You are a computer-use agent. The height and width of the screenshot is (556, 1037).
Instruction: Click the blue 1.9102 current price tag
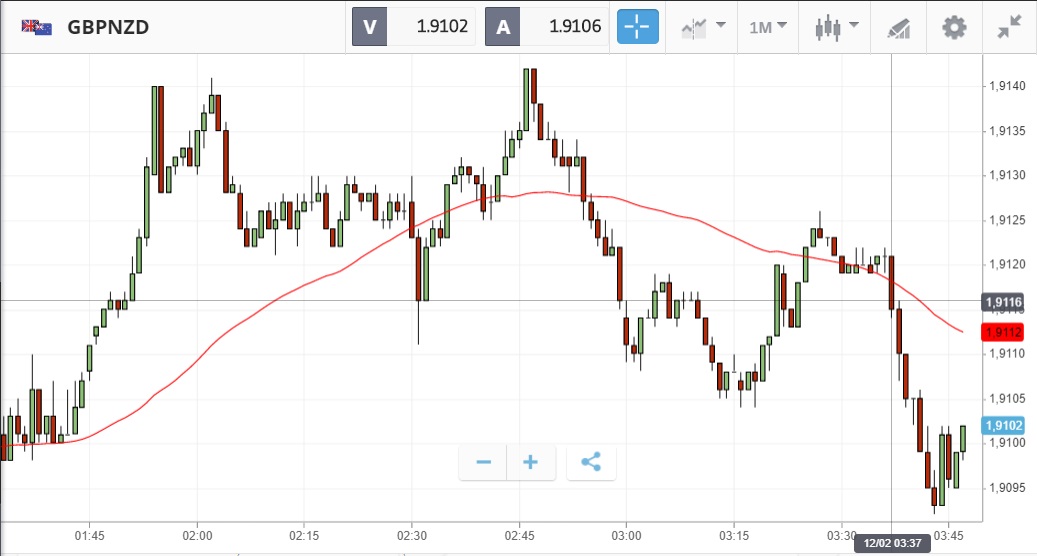click(x=1002, y=425)
